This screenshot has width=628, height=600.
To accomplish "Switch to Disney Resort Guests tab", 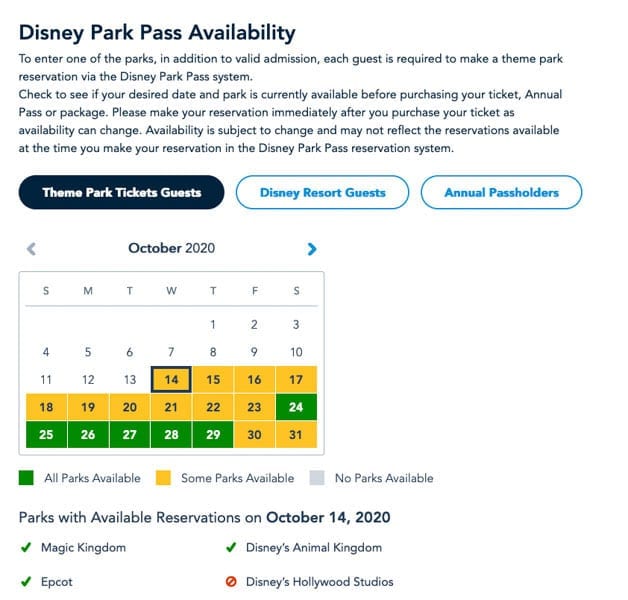I will (x=322, y=193).
